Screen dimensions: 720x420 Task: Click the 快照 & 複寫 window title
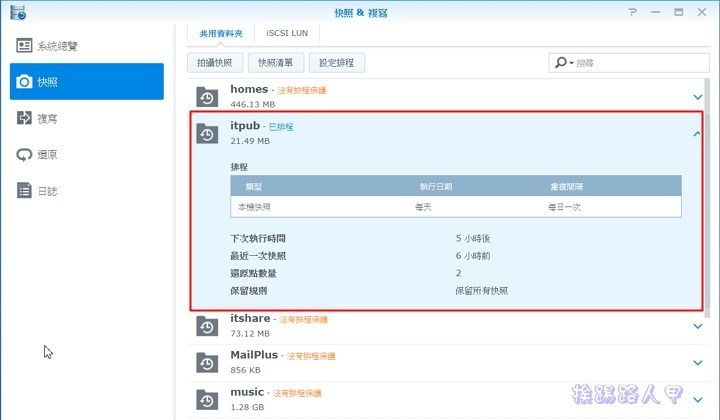[x=361, y=13]
